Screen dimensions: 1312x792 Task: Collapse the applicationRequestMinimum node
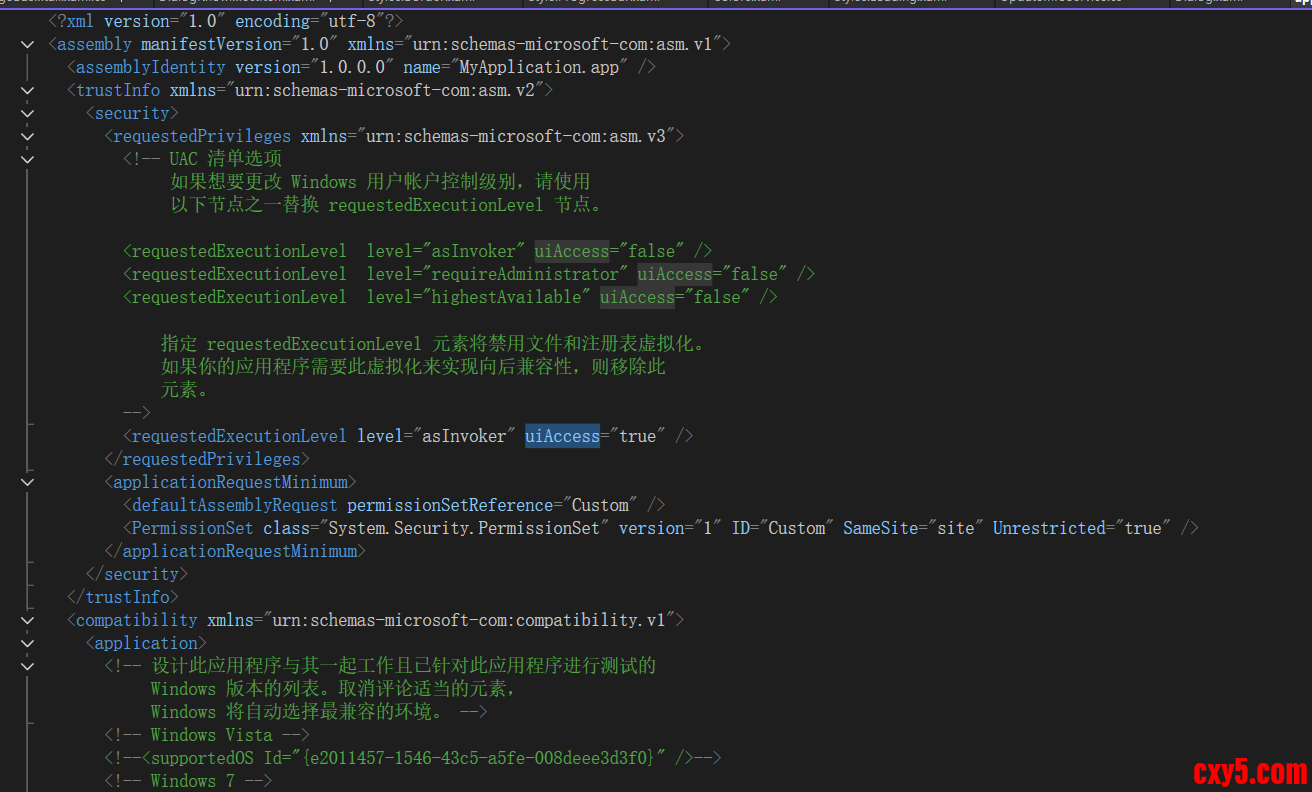27,482
